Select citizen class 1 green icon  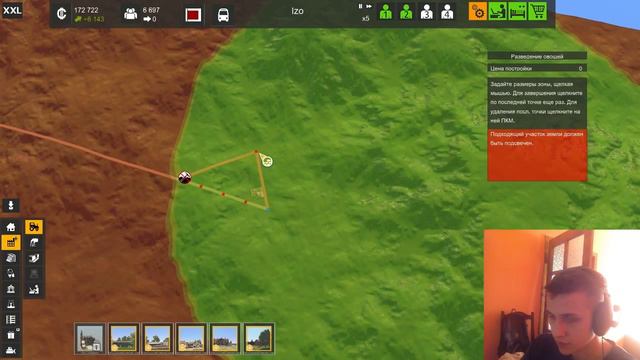[x=386, y=11]
